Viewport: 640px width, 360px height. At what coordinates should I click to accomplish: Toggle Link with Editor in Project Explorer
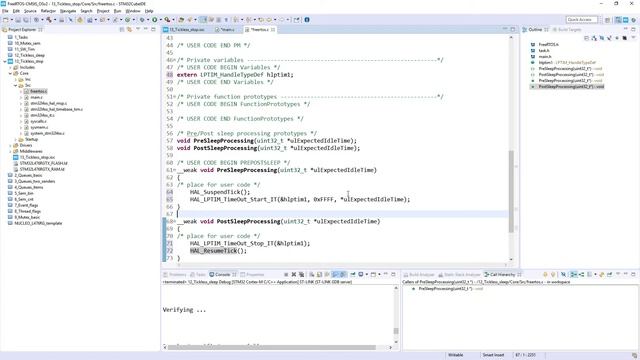129,30
